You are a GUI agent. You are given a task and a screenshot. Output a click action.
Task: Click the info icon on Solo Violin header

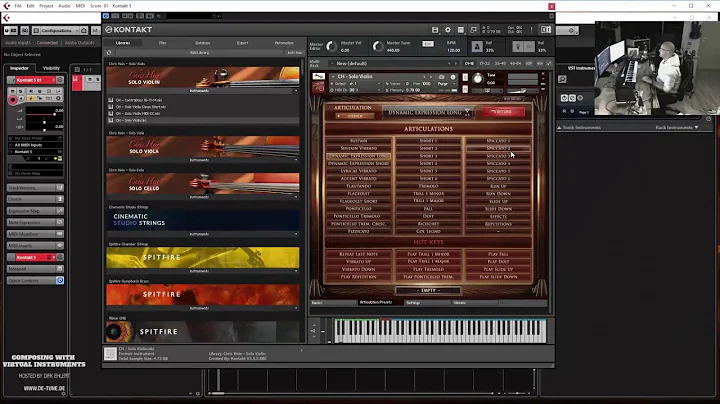[453, 77]
